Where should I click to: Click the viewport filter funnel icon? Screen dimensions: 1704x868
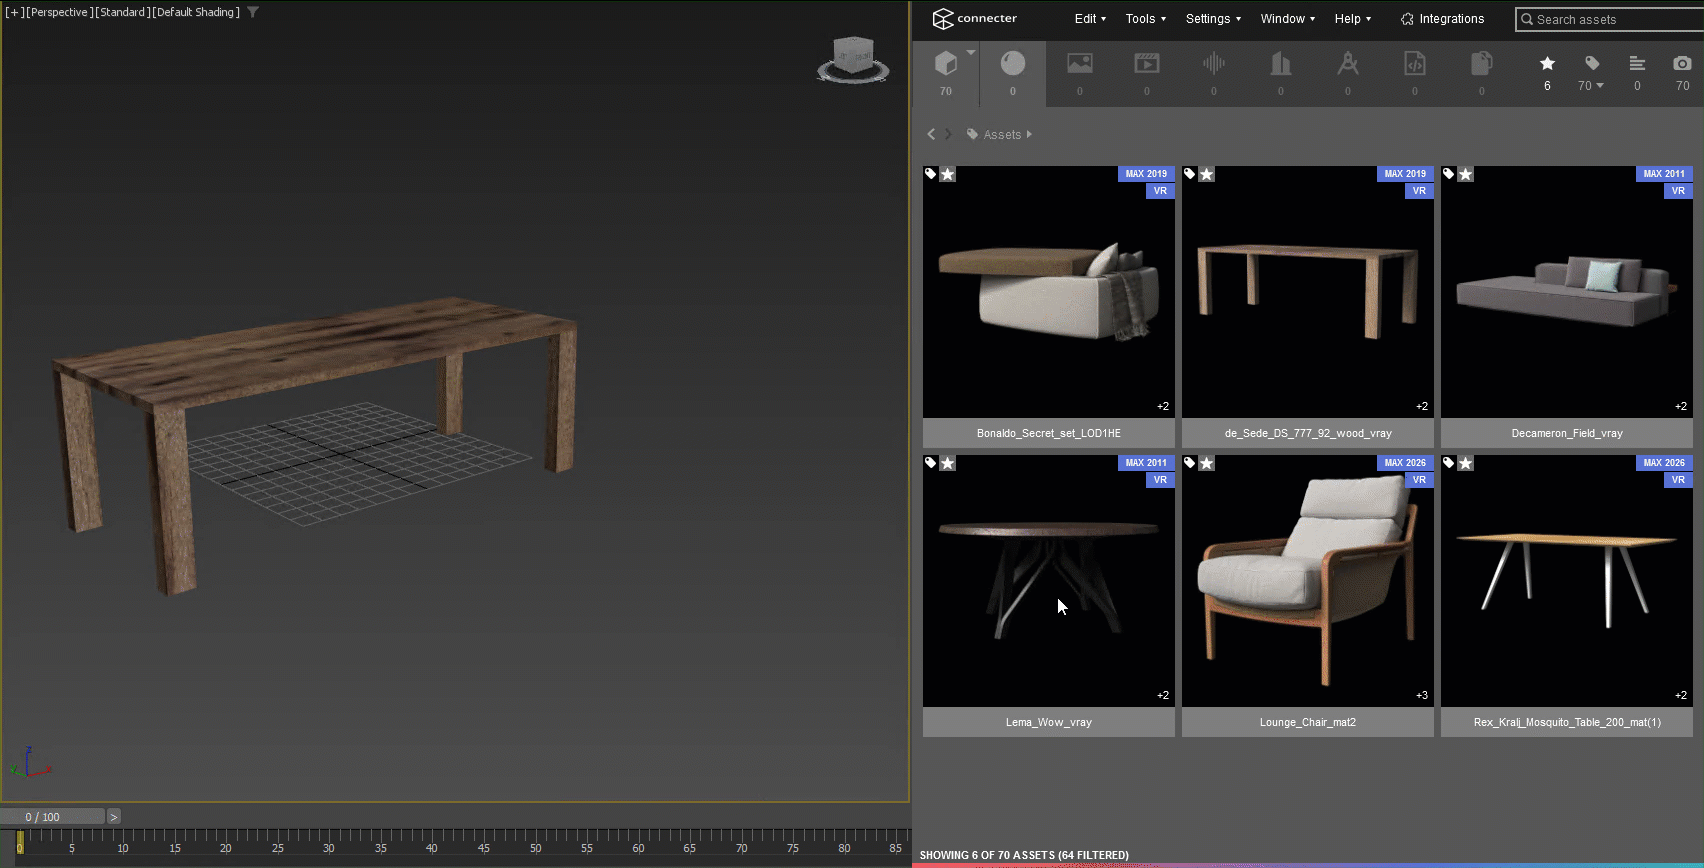253,12
